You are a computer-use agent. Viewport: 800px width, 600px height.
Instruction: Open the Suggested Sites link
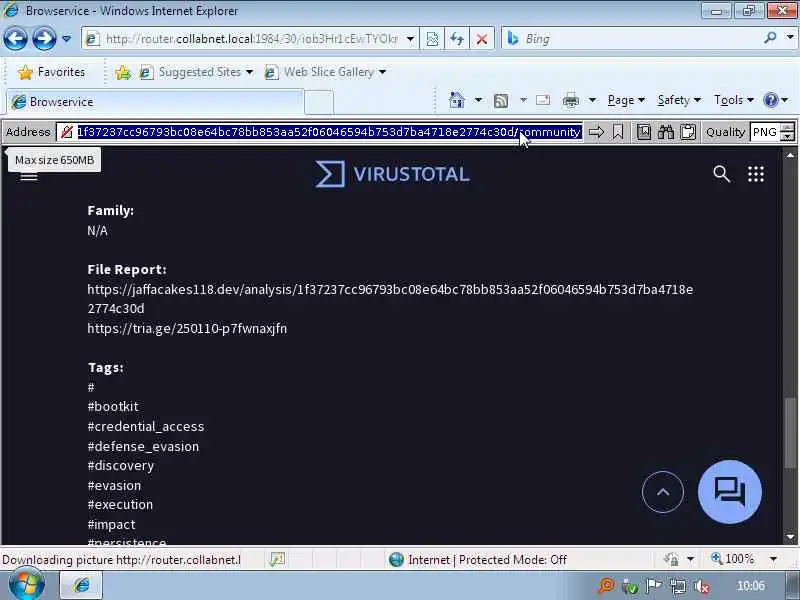196,72
